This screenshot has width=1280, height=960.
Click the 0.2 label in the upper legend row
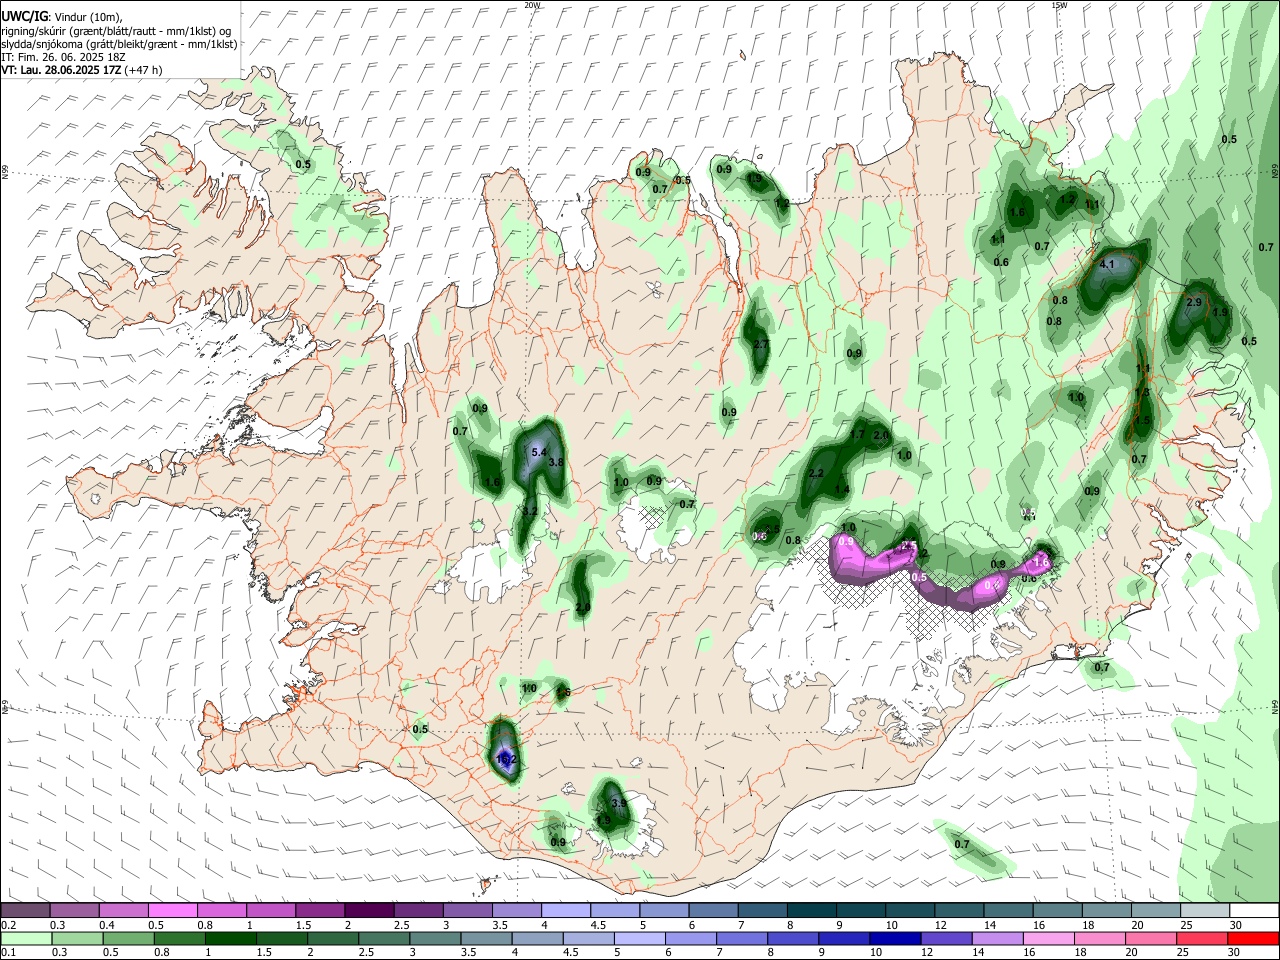click(8, 925)
